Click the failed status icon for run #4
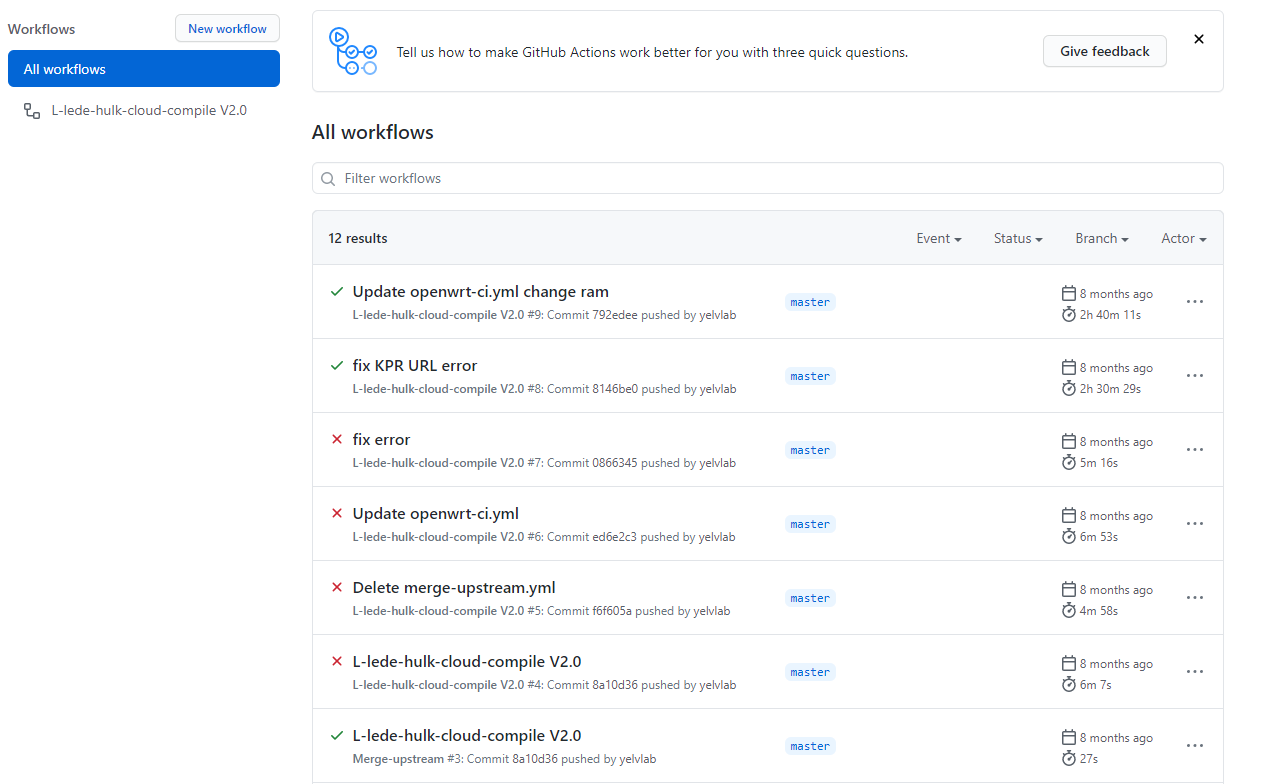 coord(337,662)
